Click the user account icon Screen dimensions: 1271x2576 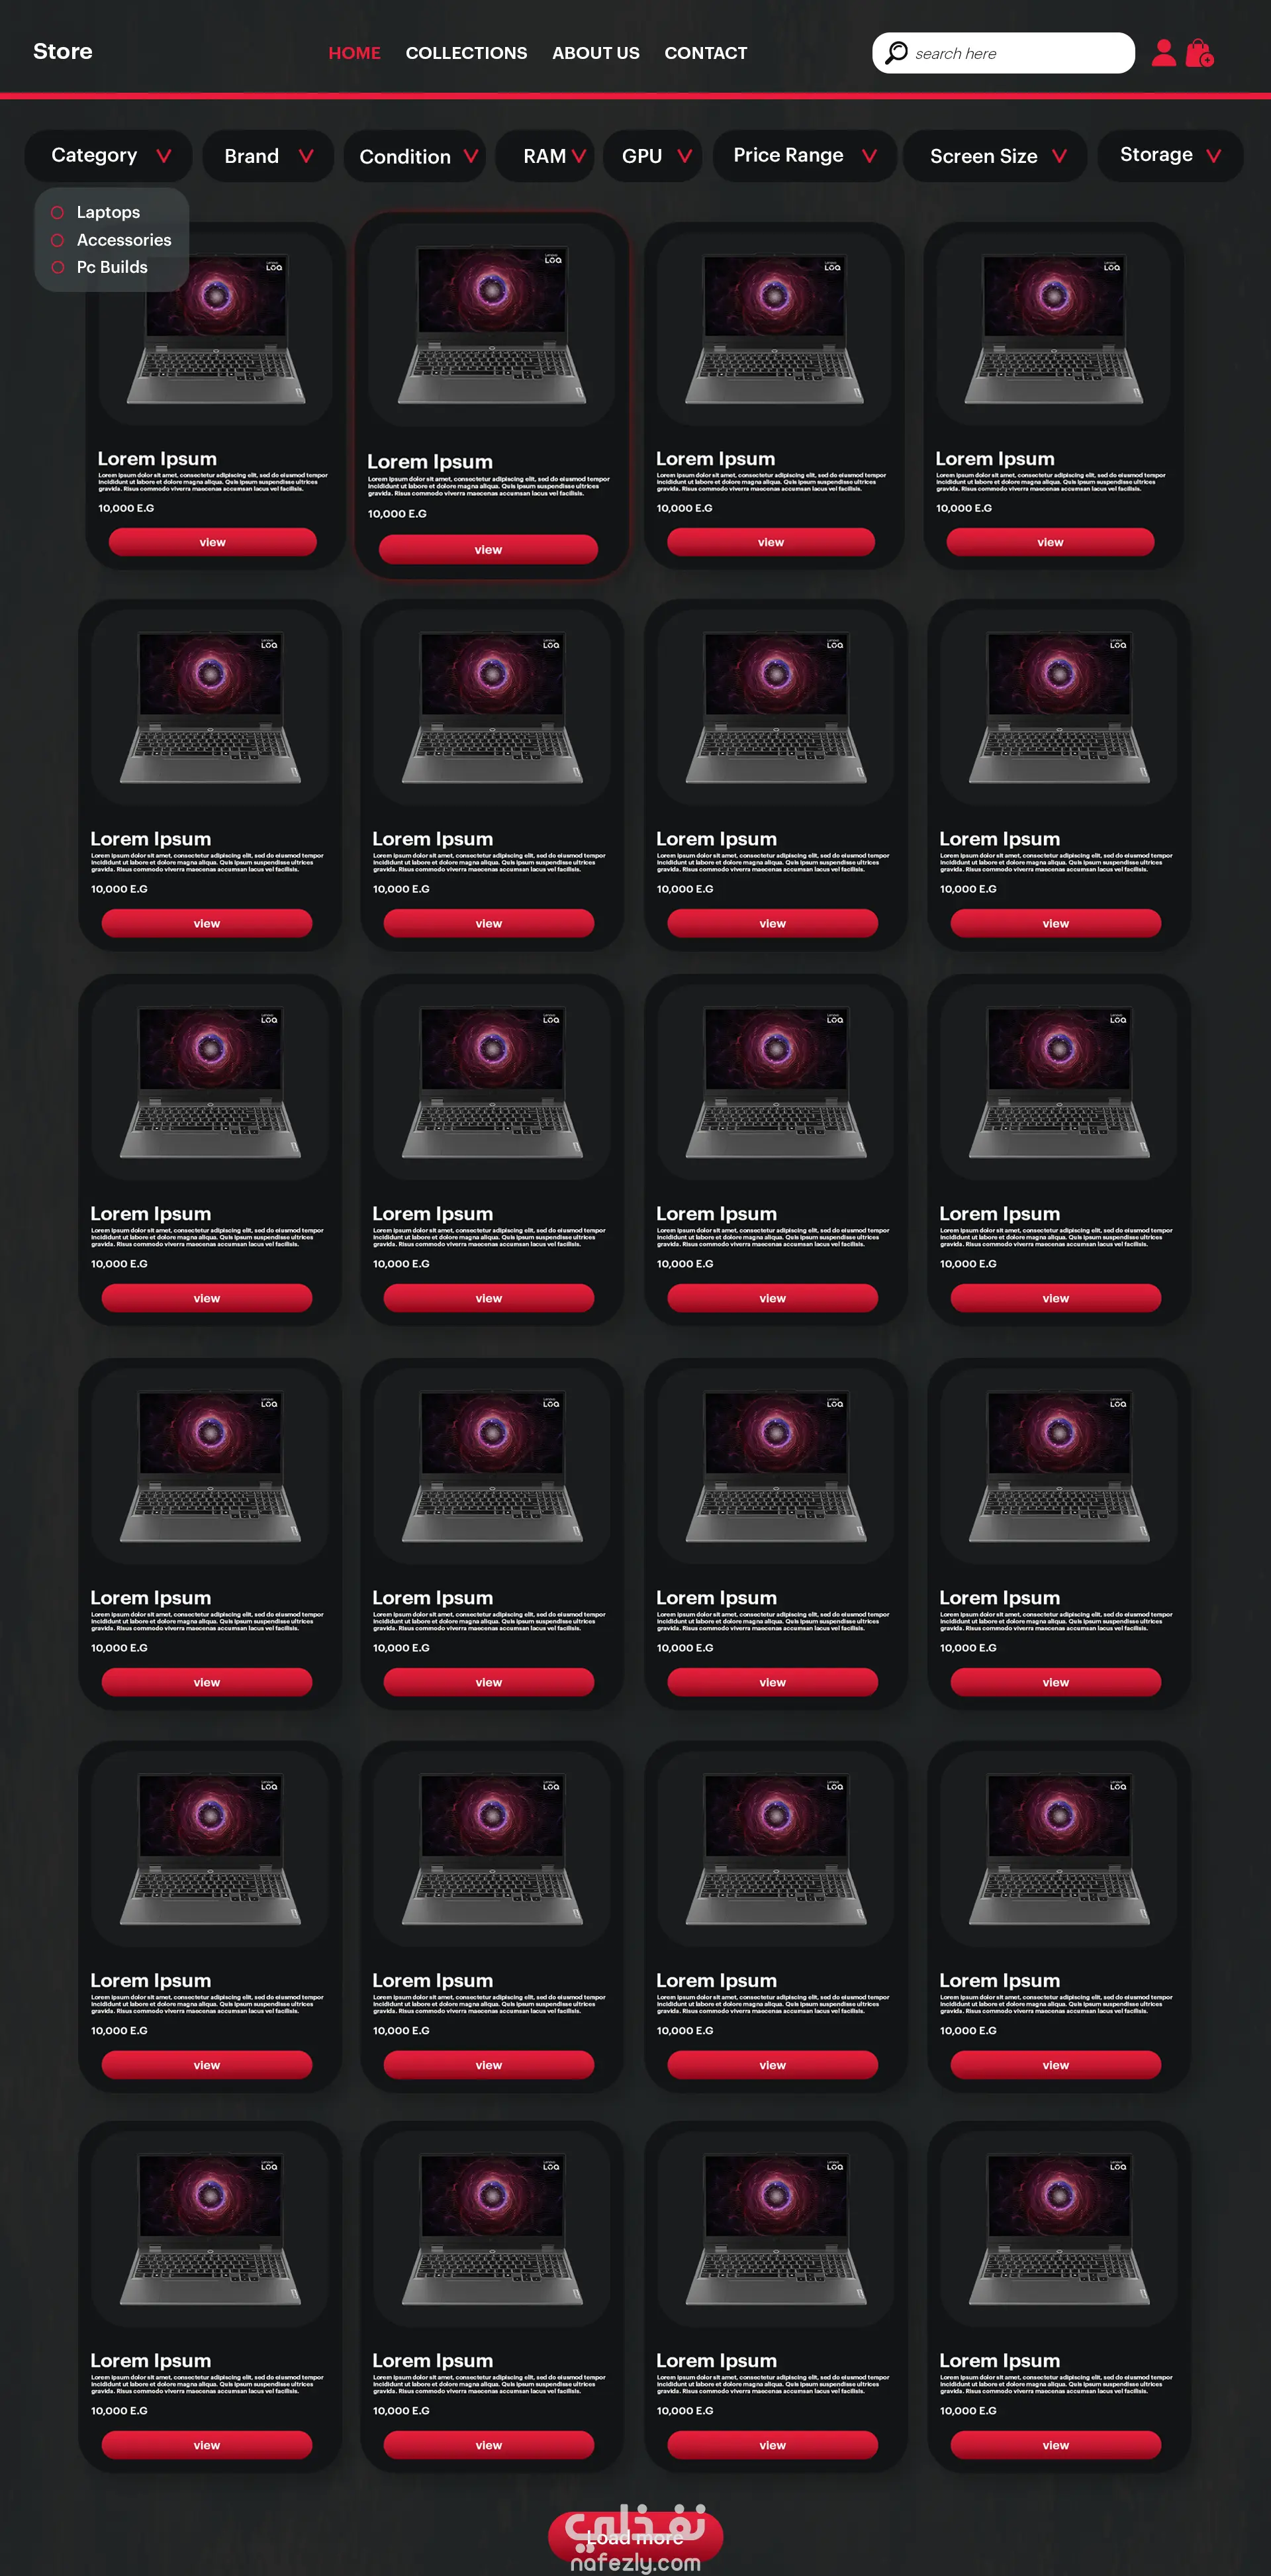(x=1163, y=53)
